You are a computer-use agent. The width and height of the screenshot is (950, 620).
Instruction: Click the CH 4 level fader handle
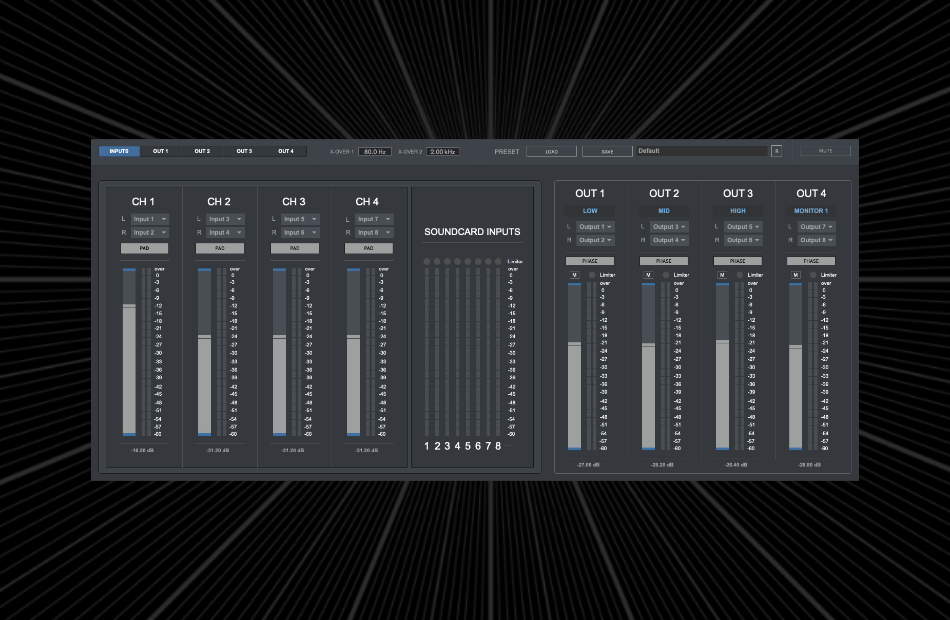tap(353, 336)
